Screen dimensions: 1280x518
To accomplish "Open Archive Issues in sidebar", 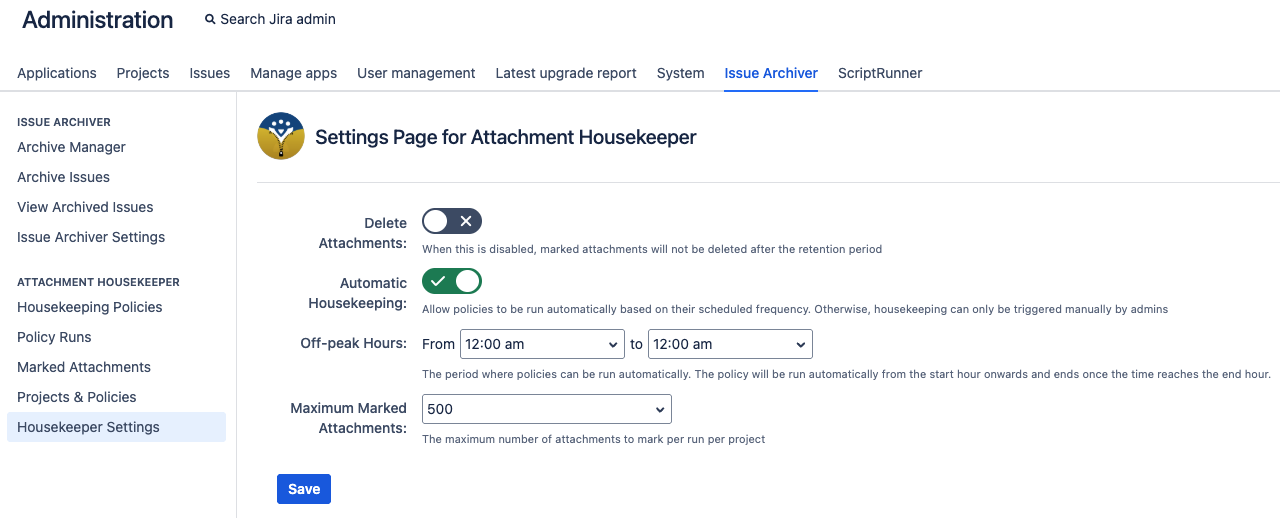I will click(x=63, y=177).
